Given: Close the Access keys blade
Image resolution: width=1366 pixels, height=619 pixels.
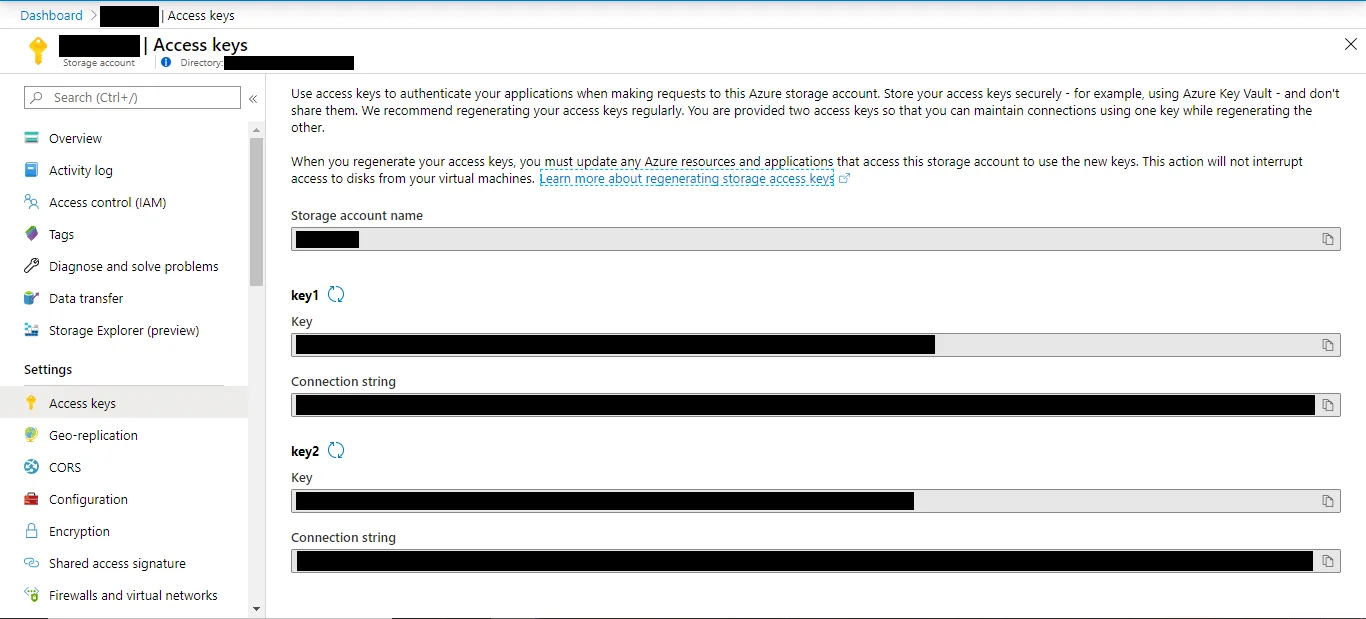Looking at the screenshot, I should coord(1350,44).
